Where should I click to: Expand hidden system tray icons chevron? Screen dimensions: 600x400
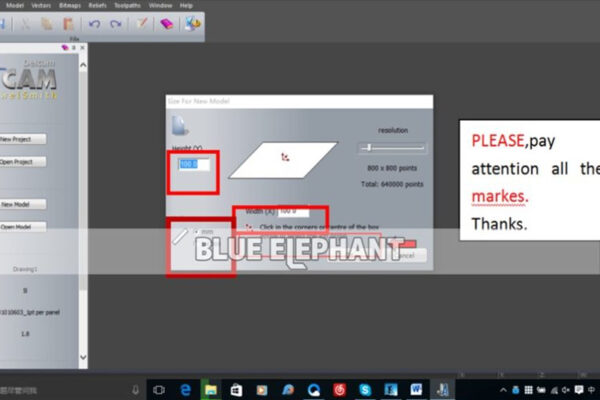coord(503,390)
